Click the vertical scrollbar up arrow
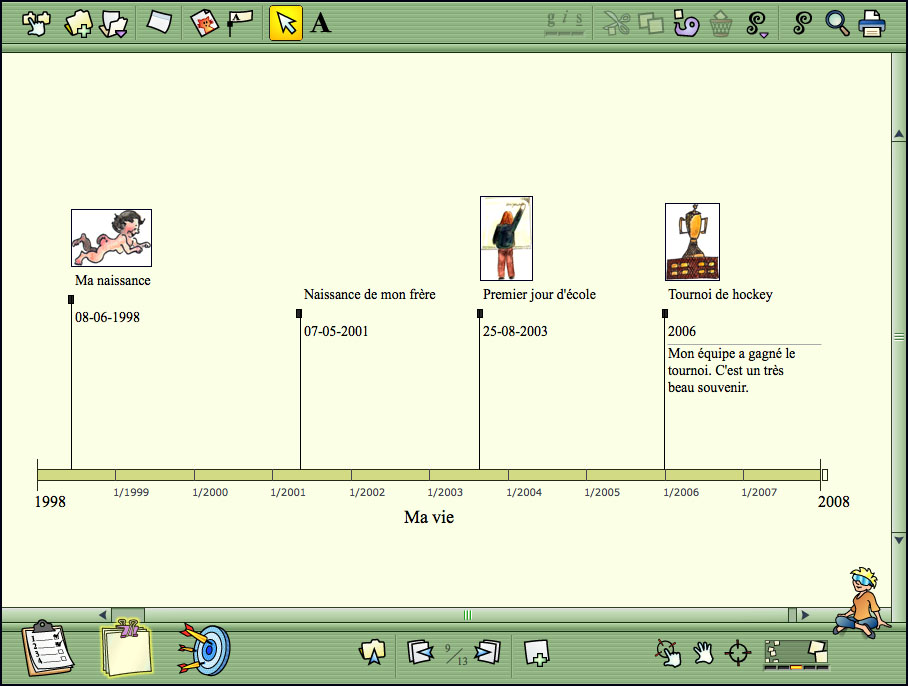This screenshot has height=686, width=908. pyautogui.click(x=899, y=134)
